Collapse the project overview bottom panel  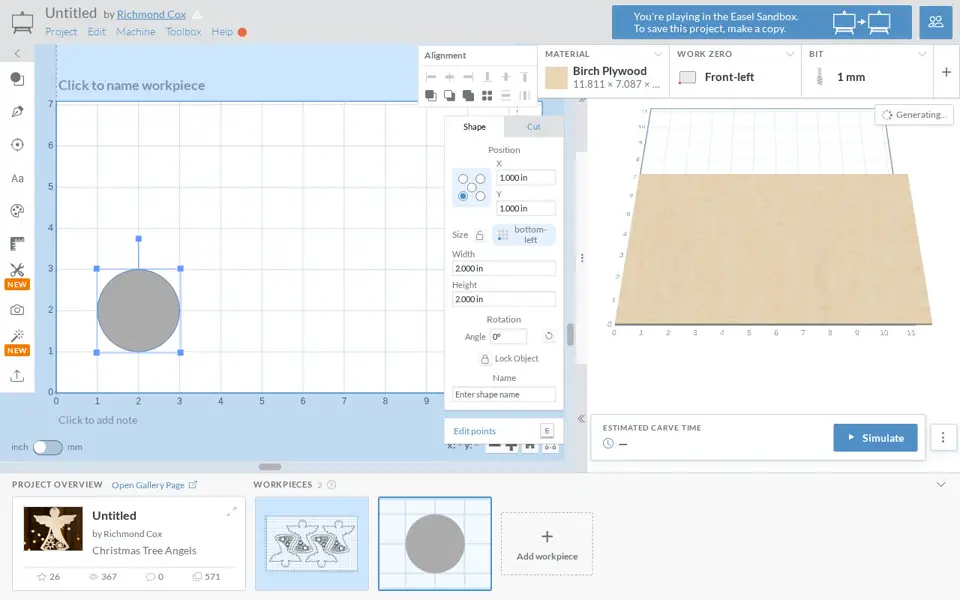coord(941,484)
